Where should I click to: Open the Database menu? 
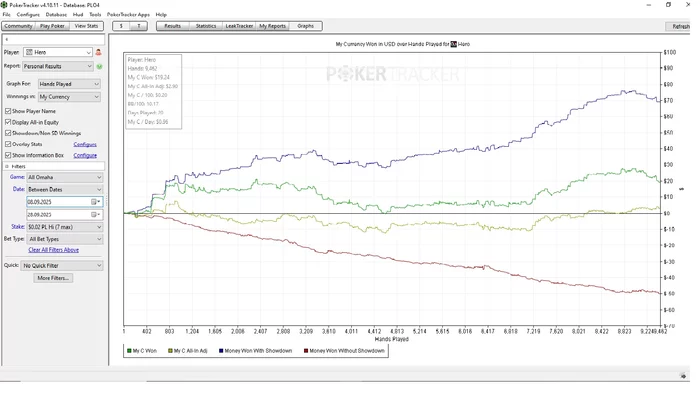56,15
